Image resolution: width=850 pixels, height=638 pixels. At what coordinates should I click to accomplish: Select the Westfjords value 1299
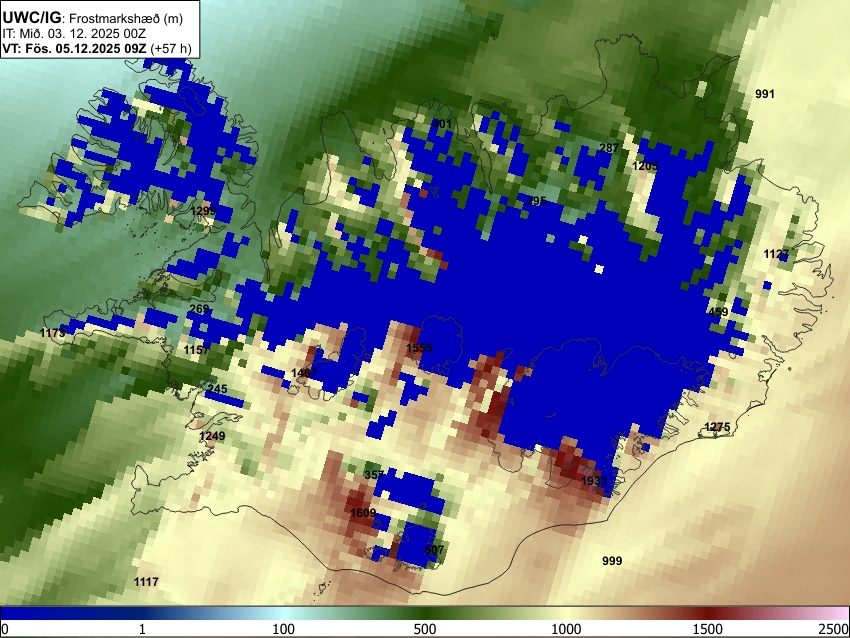pos(203,211)
